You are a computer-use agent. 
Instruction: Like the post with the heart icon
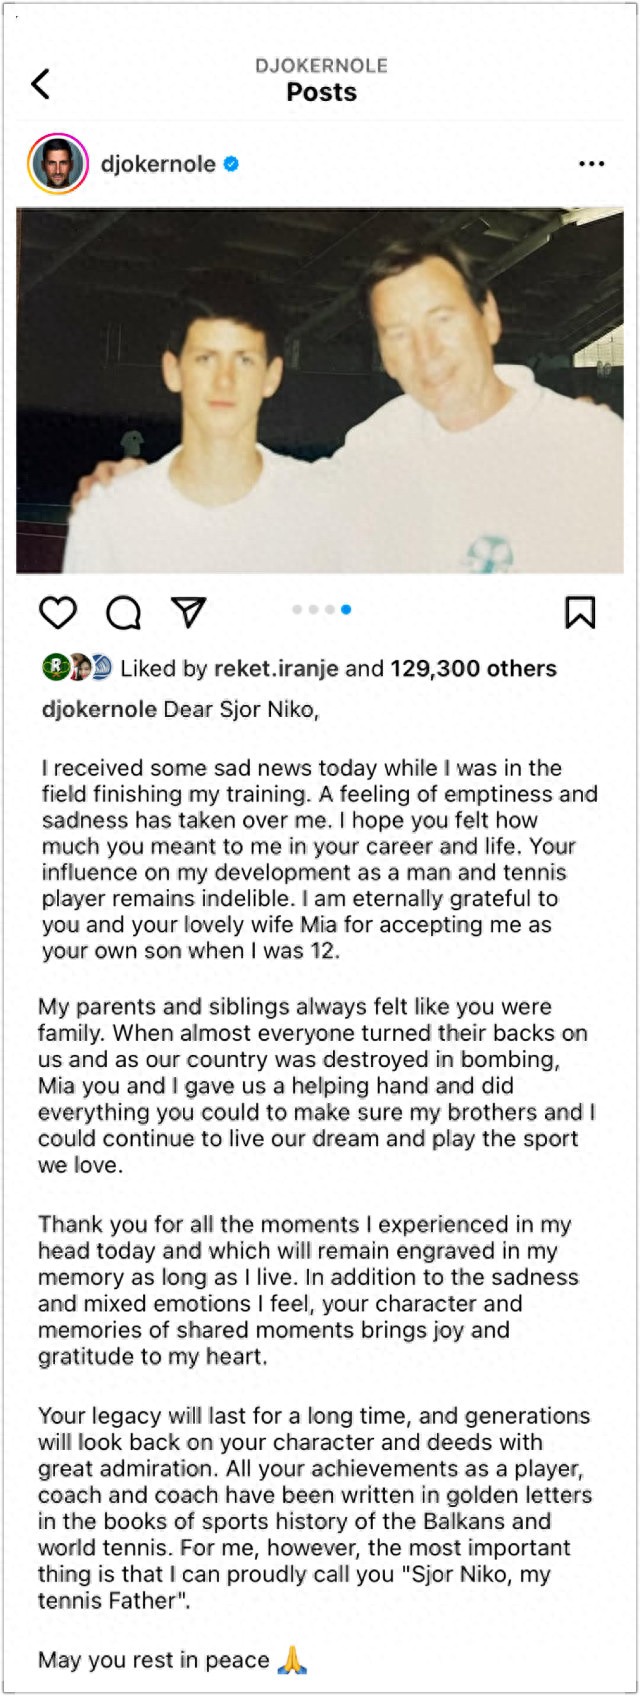coord(58,612)
